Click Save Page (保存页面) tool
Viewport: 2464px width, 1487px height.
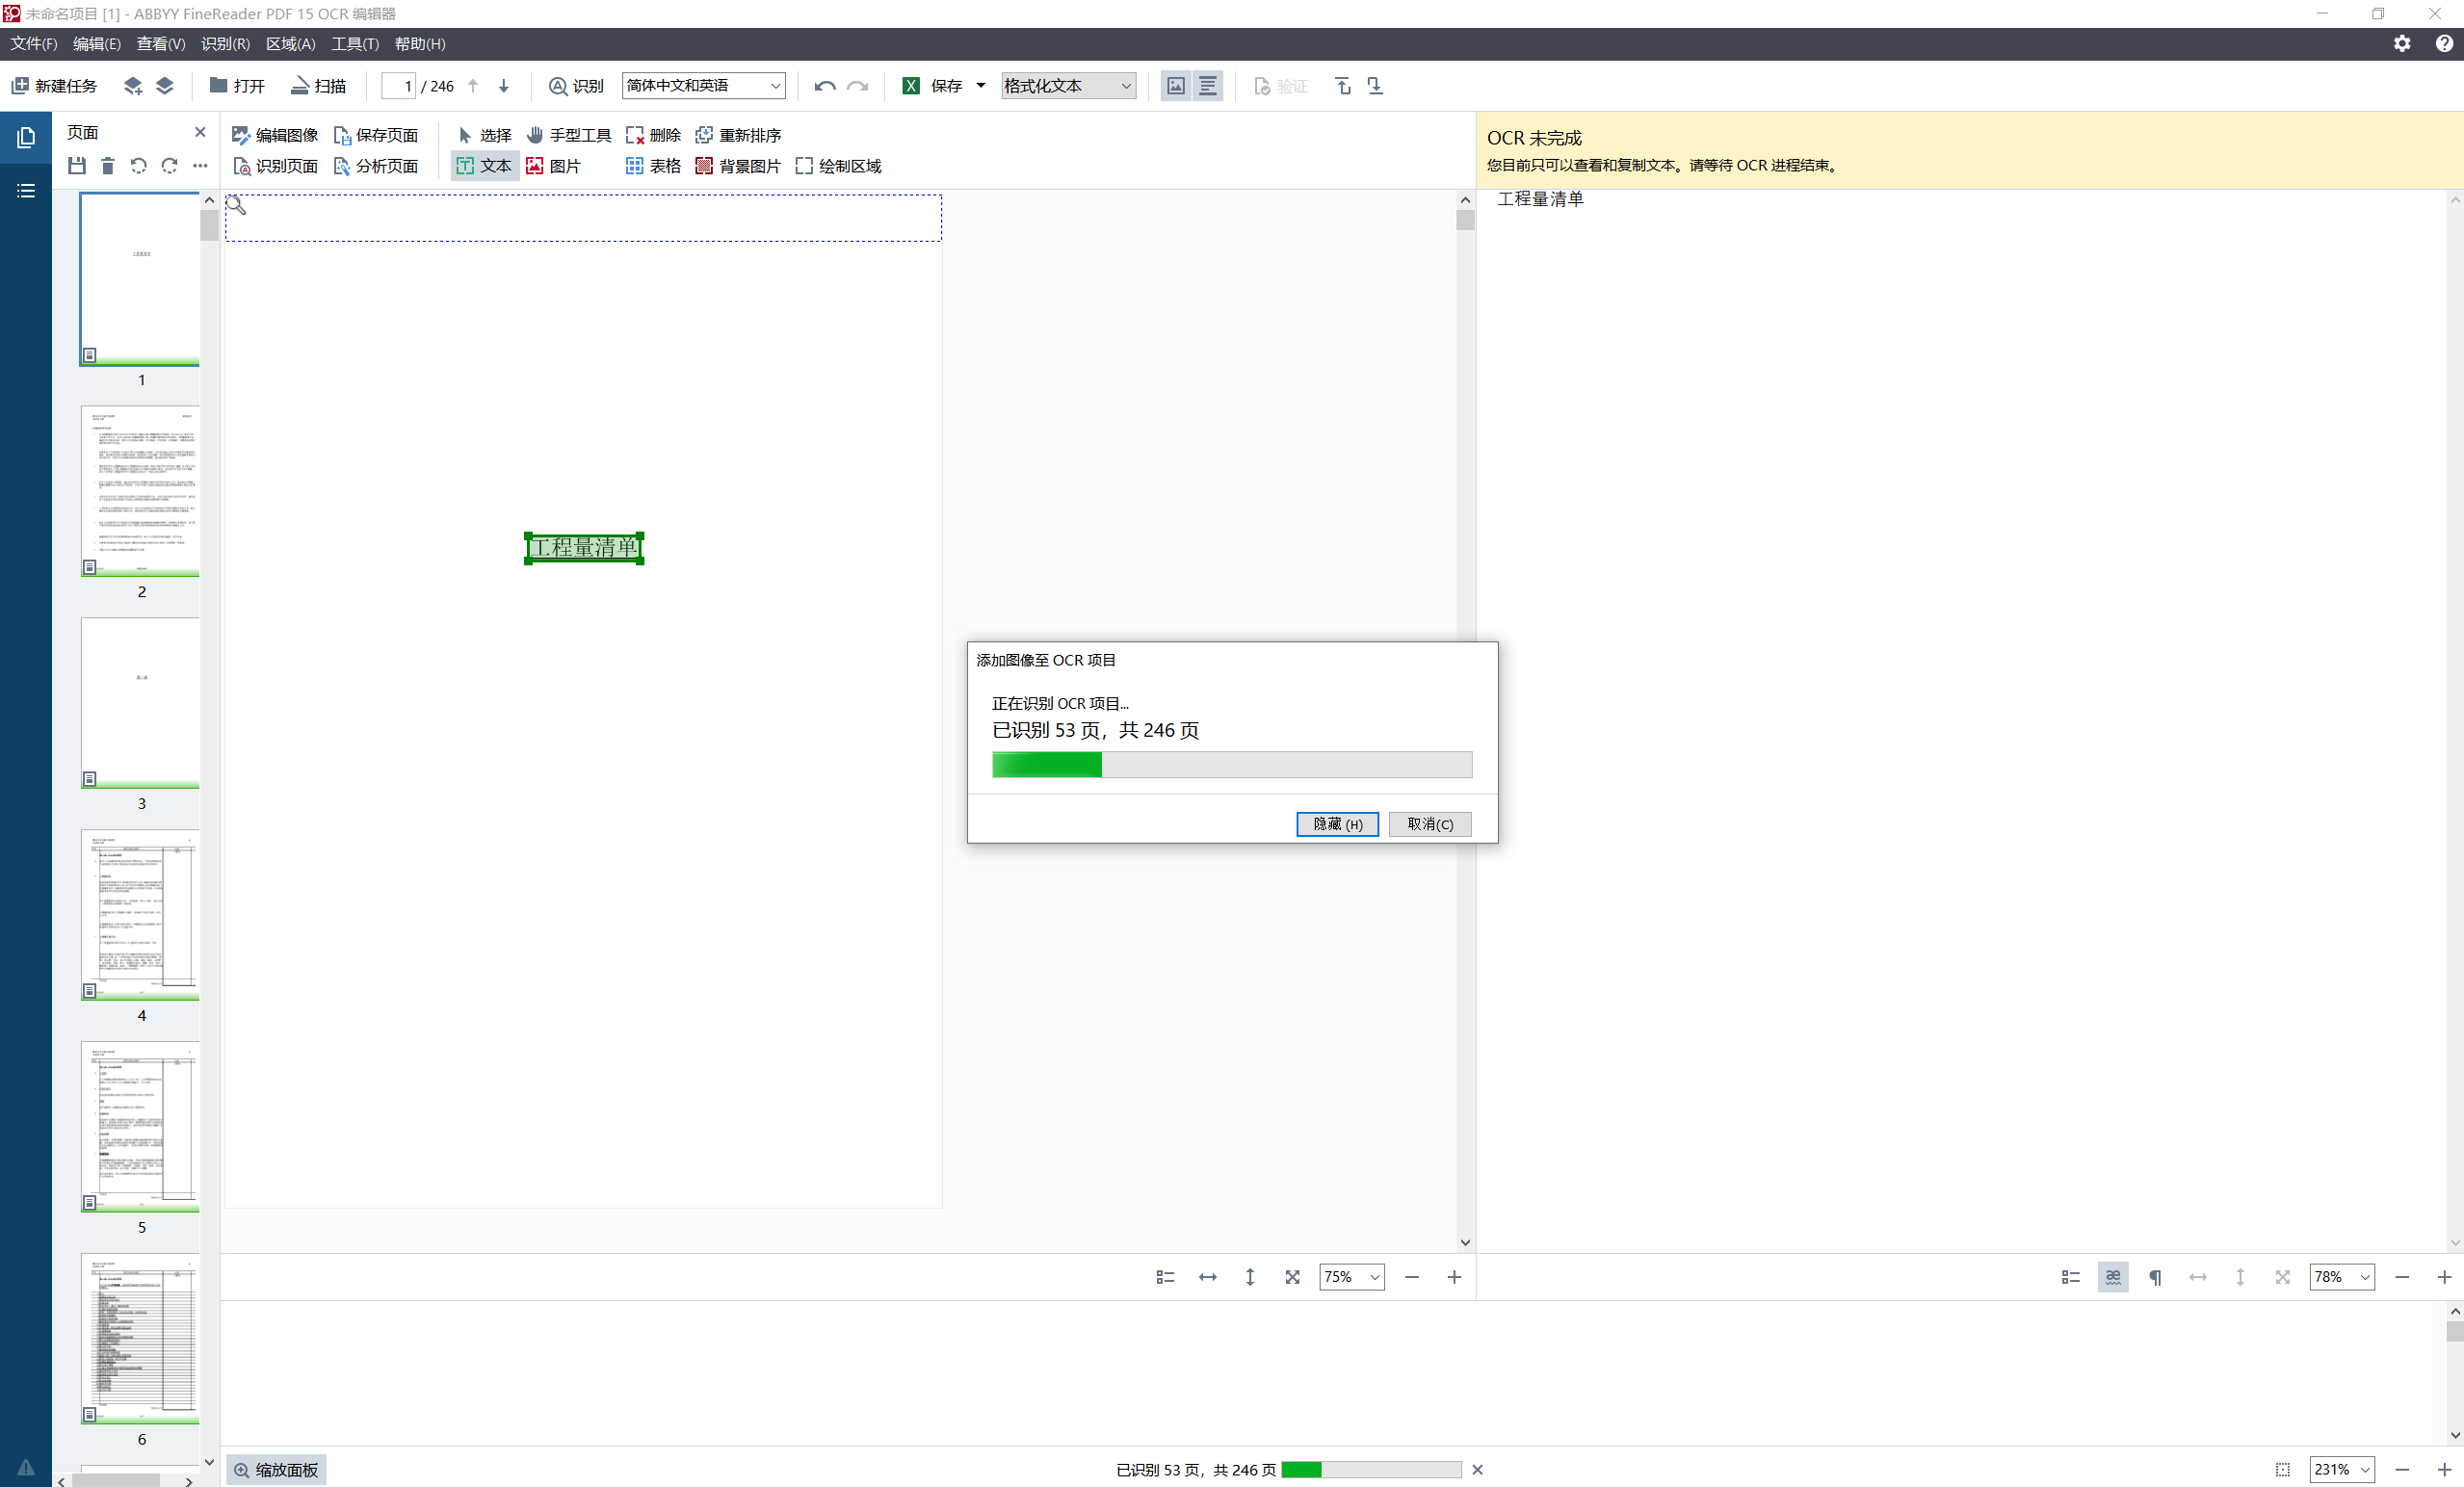click(376, 135)
